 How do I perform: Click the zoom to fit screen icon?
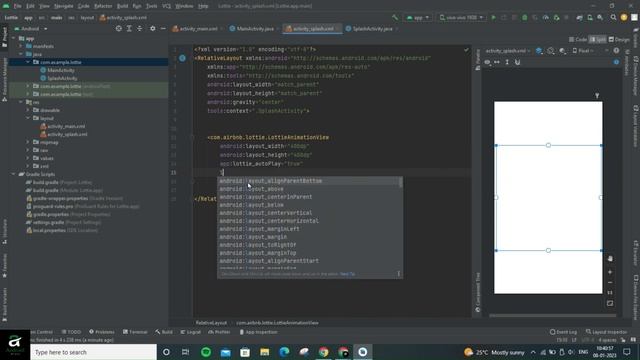(x=610, y=303)
